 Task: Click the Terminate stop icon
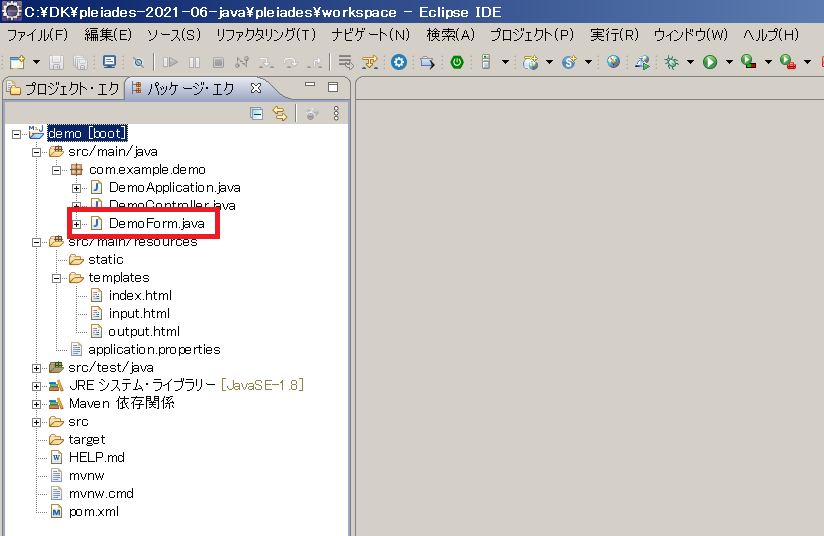click(x=218, y=63)
